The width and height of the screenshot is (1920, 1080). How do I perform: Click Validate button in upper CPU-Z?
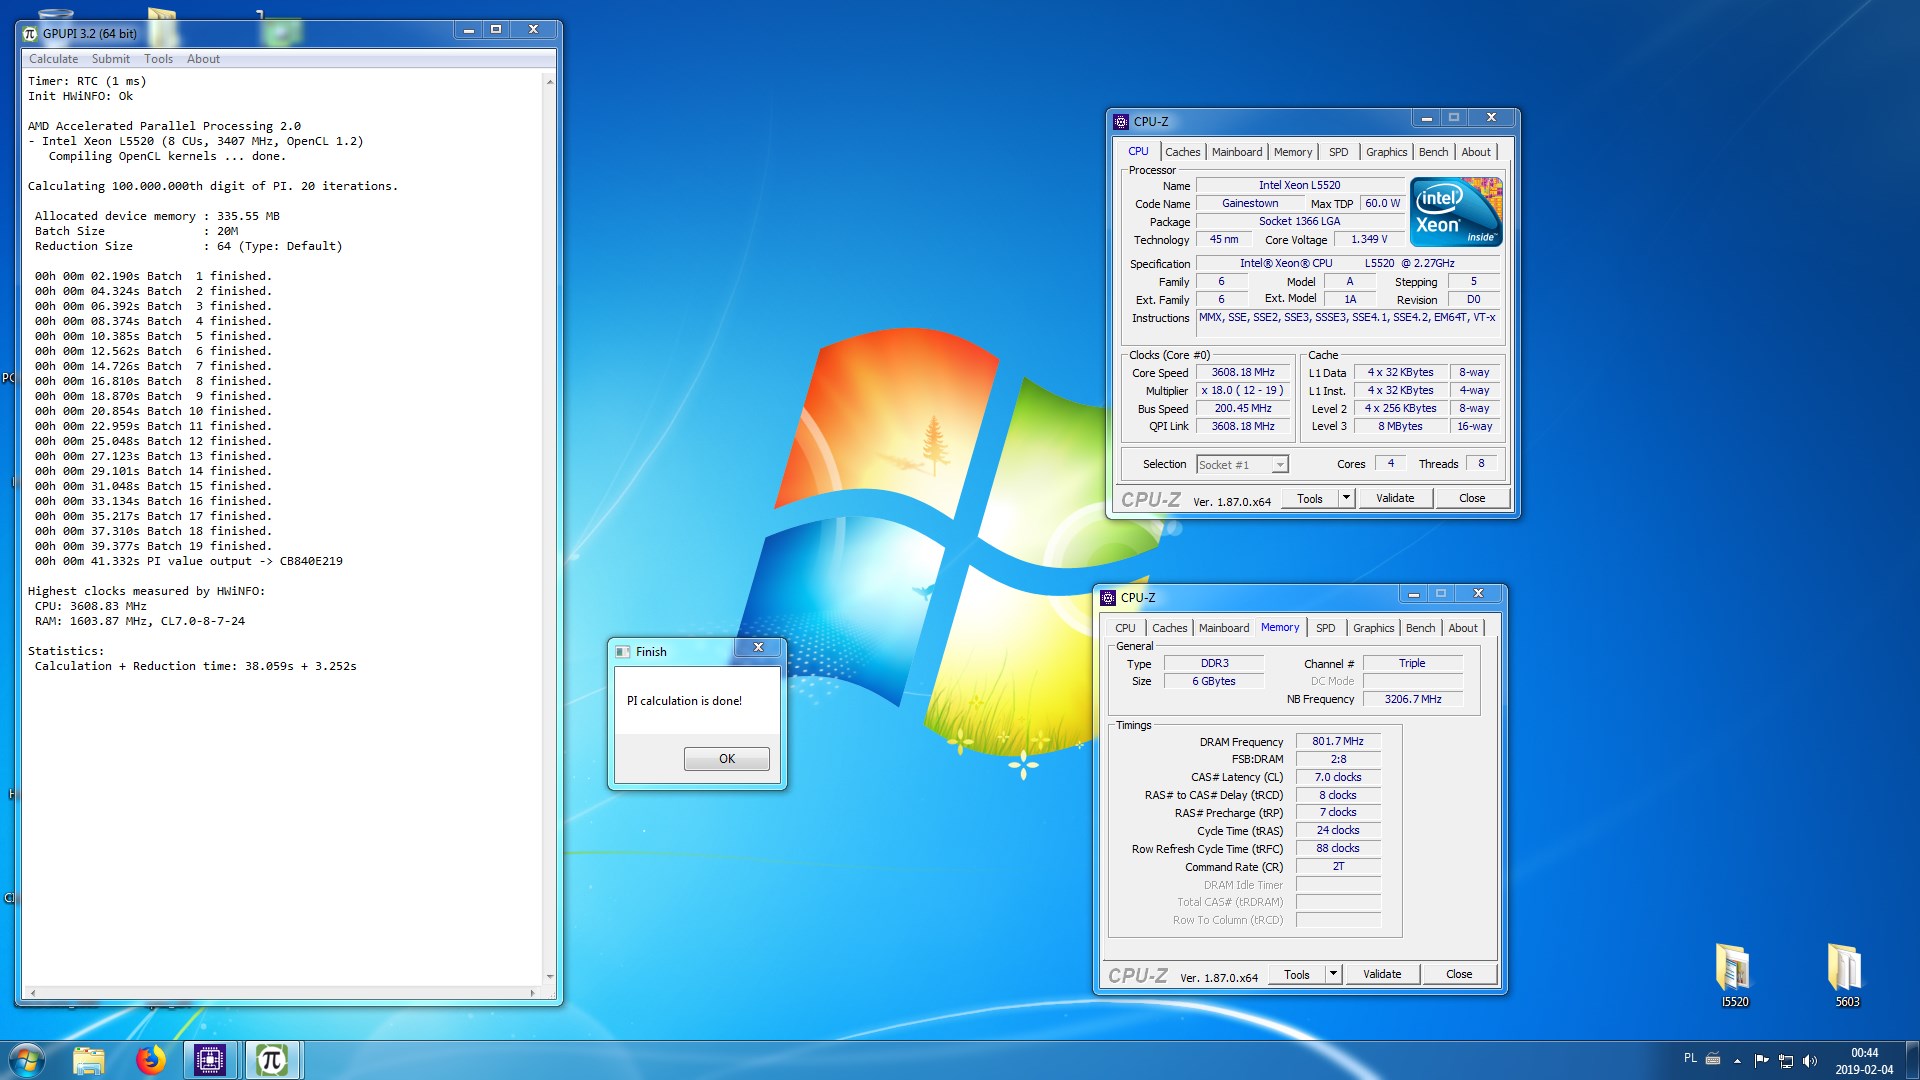tap(1395, 498)
